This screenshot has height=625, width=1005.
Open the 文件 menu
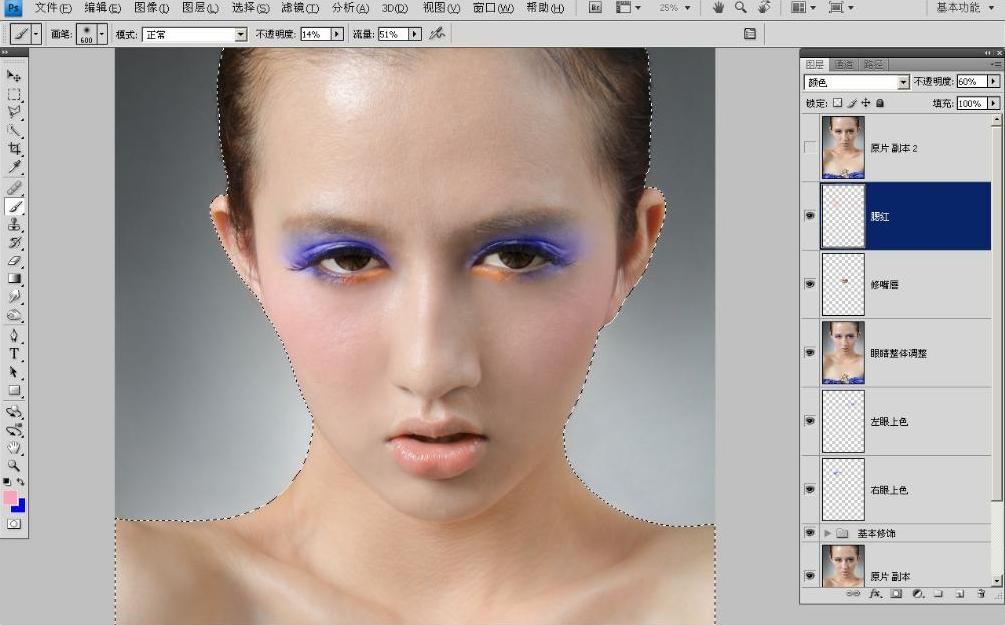51,8
